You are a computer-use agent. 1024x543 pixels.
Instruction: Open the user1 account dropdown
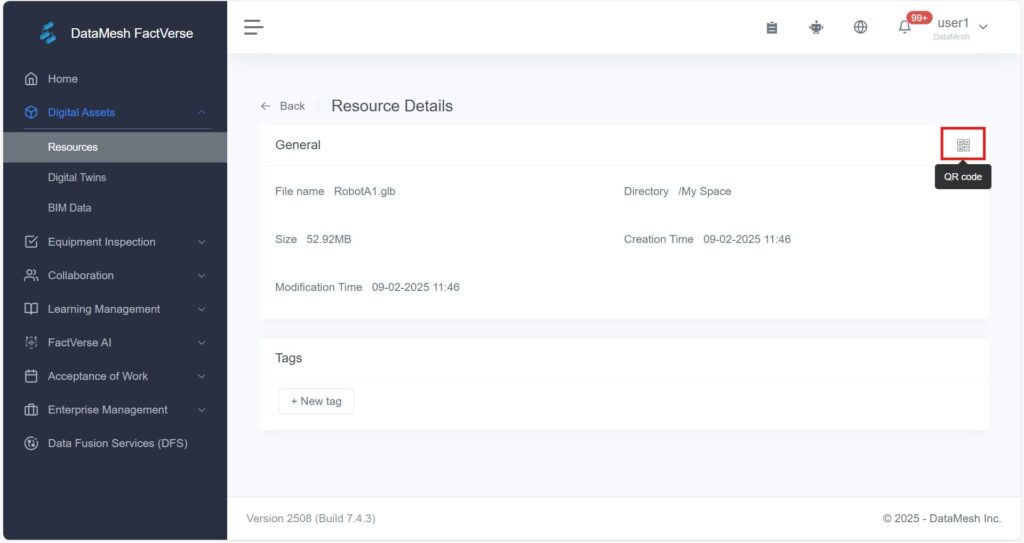pos(960,26)
